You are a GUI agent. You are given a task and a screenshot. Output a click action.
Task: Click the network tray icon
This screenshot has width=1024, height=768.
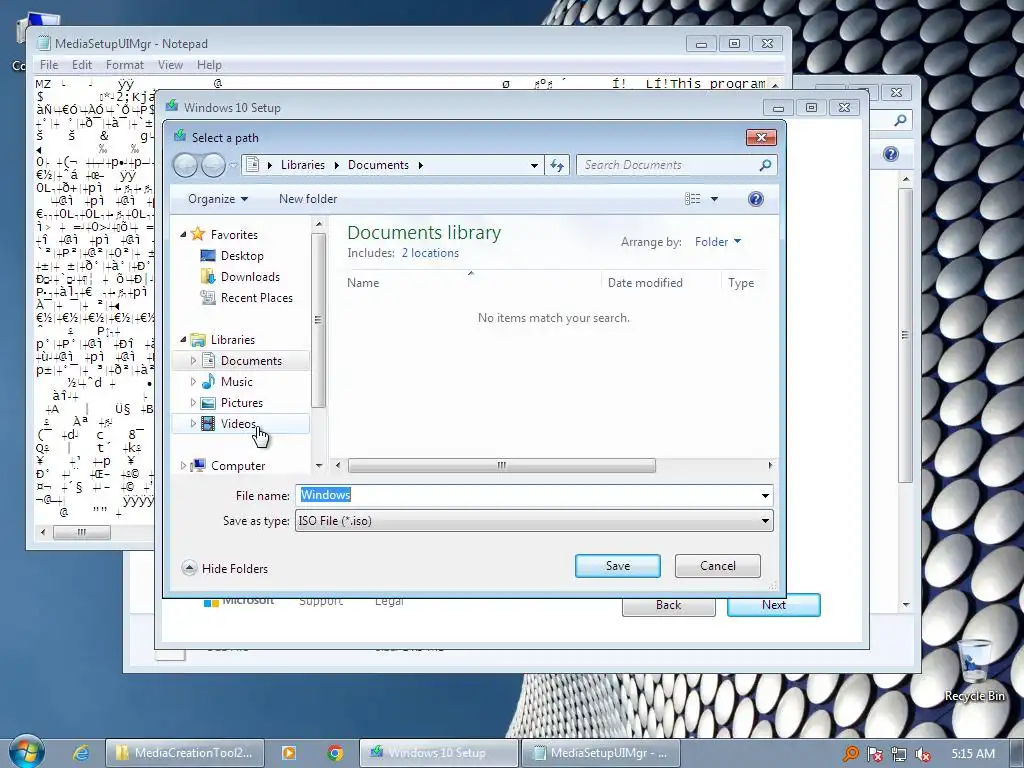coord(899,754)
